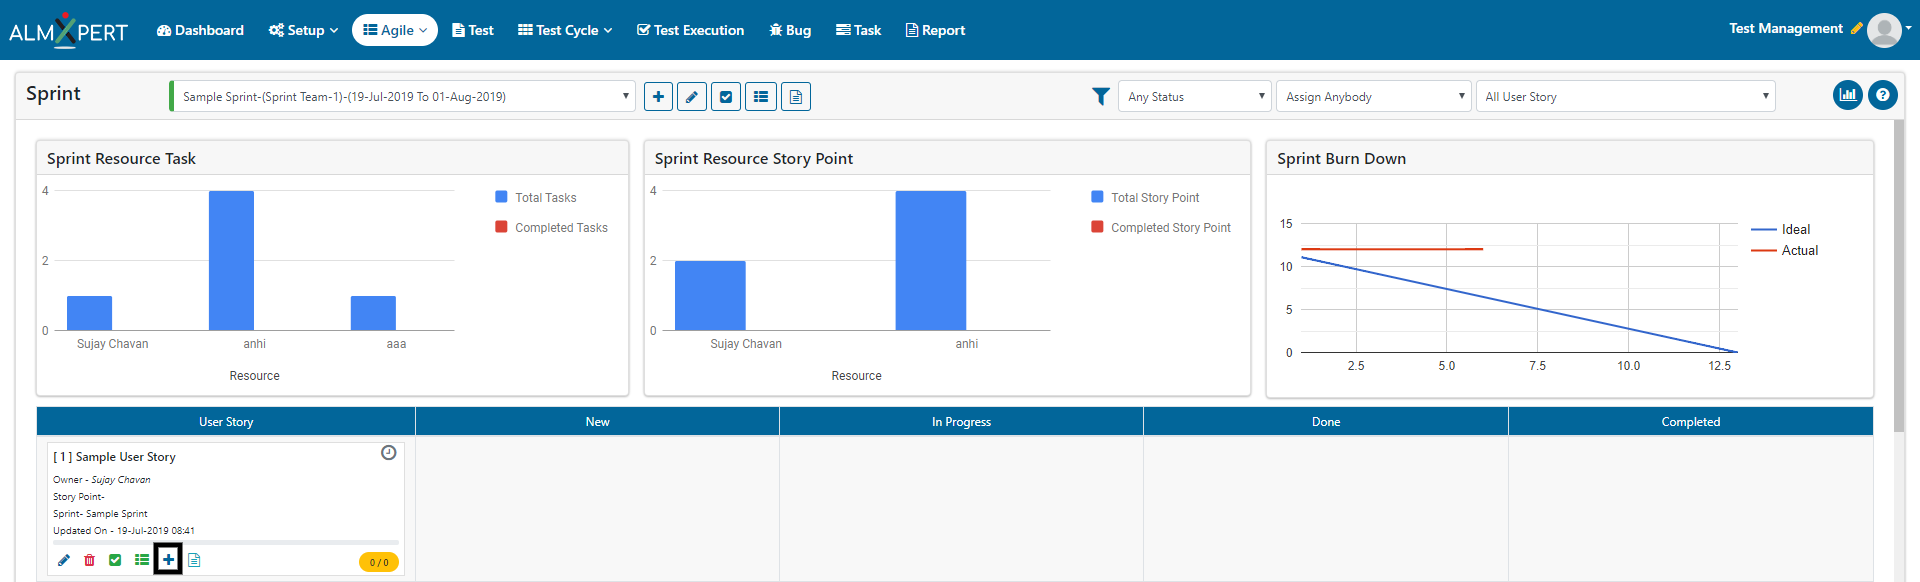The image size is (1920, 582).
Task: Click the Done column header
Action: click(x=1326, y=421)
